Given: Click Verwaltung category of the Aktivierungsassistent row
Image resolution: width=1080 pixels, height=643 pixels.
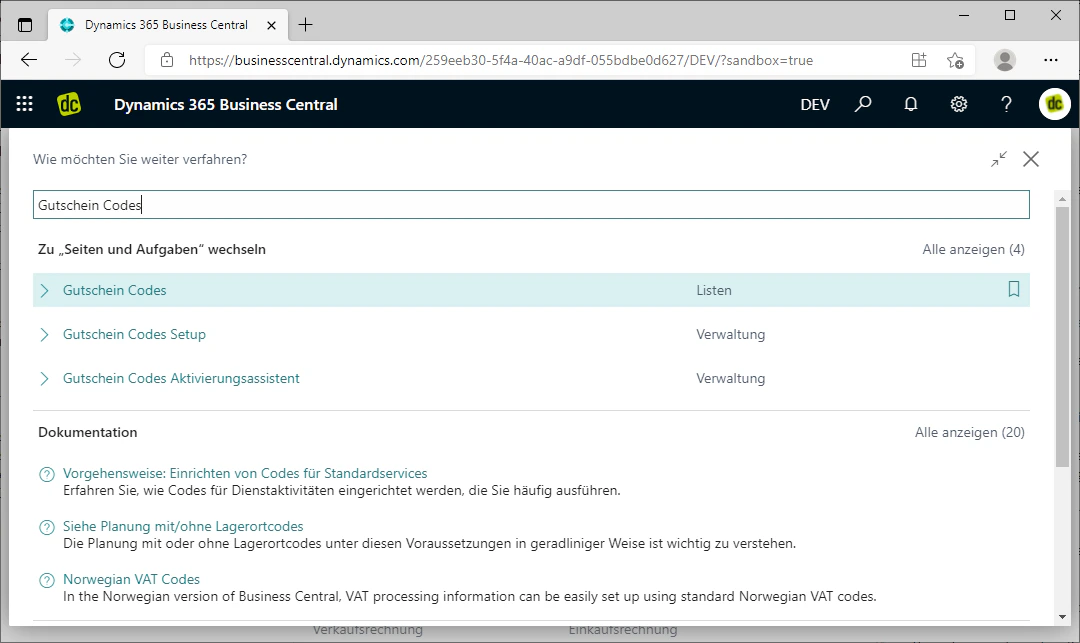Looking at the screenshot, I should (x=731, y=379).
